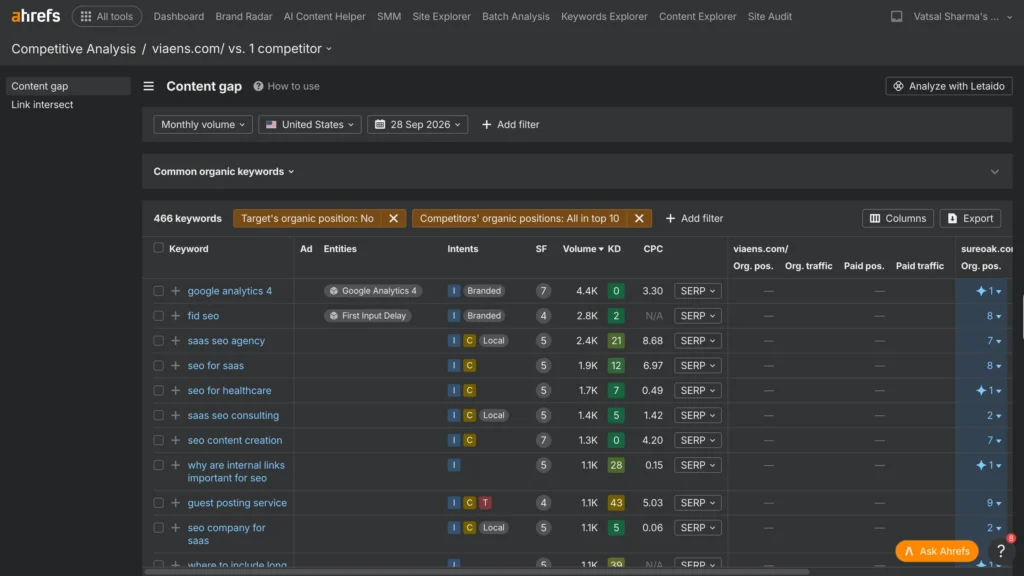Select all keywords with header checkbox
Viewport: 1024px width, 576px height.
click(x=158, y=248)
